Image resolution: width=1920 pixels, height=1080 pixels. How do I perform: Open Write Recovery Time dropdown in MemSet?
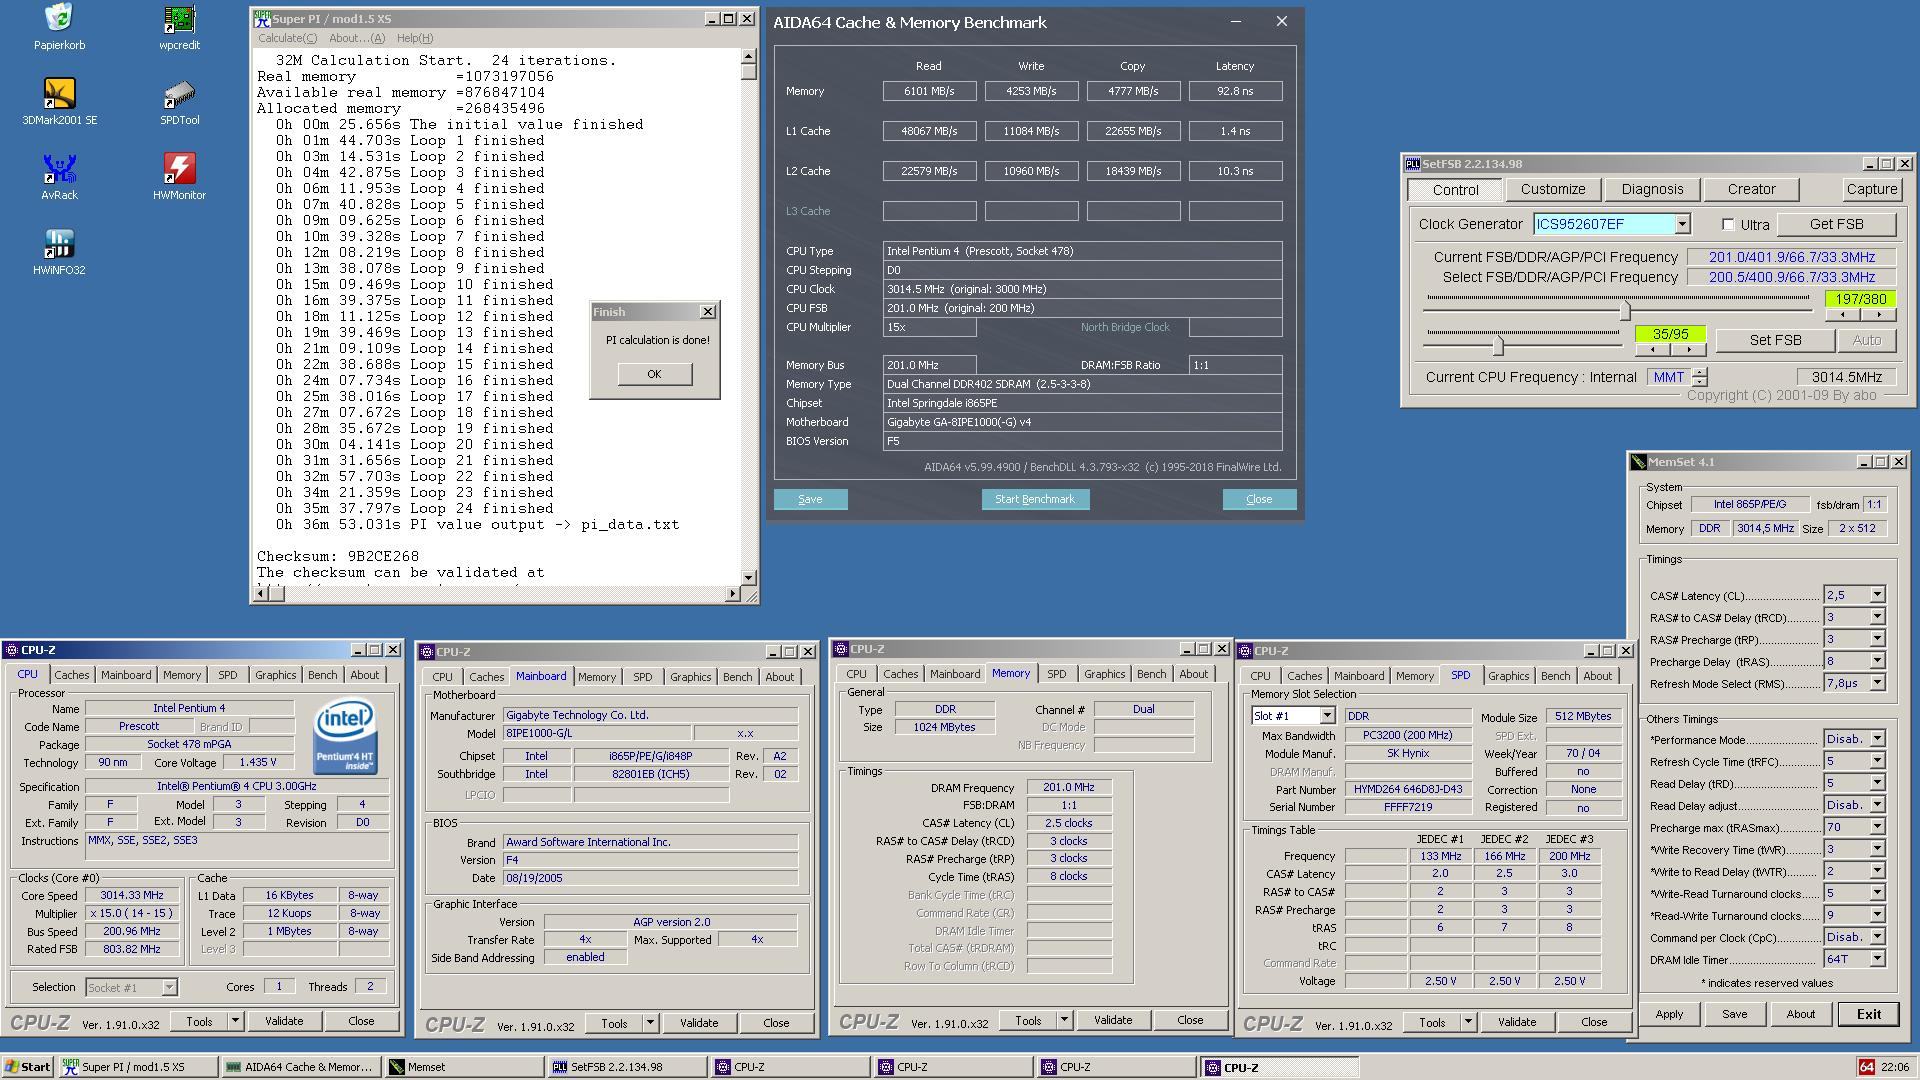pos(1877,849)
